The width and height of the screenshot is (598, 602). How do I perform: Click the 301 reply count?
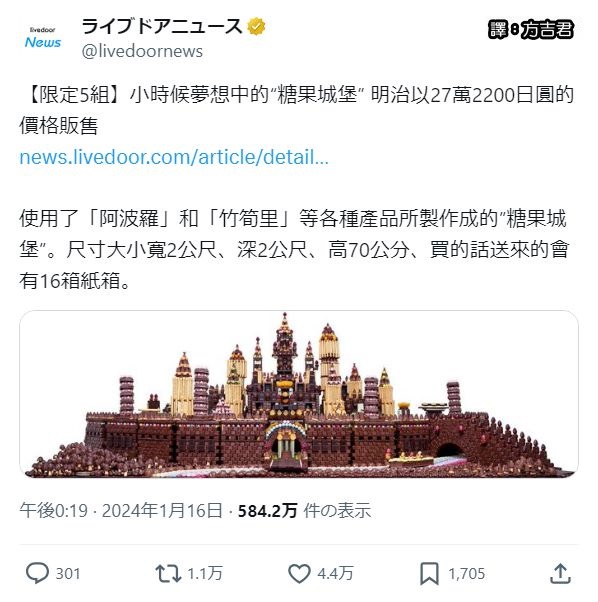pyautogui.click(x=68, y=574)
